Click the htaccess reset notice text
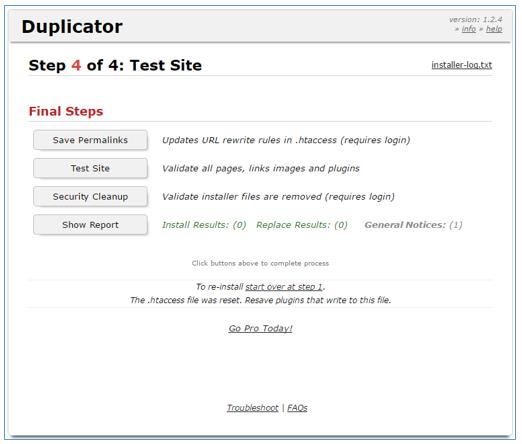 (x=260, y=300)
